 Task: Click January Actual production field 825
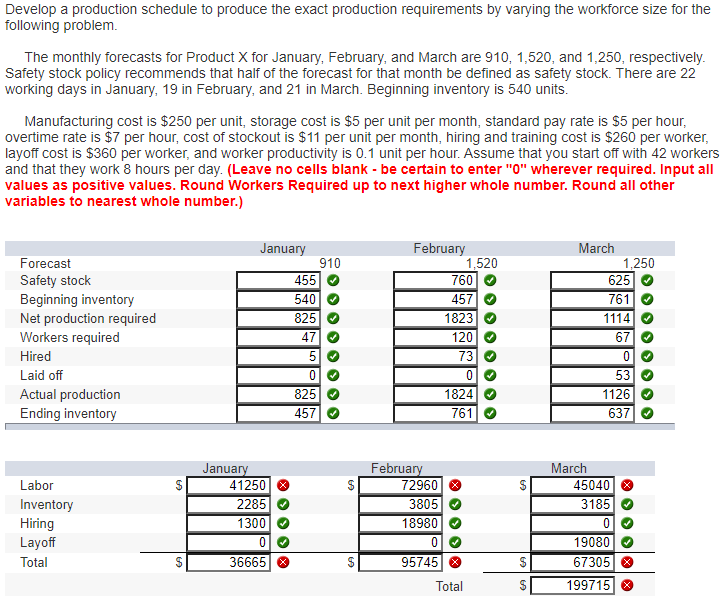pyautogui.click(x=279, y=394)
